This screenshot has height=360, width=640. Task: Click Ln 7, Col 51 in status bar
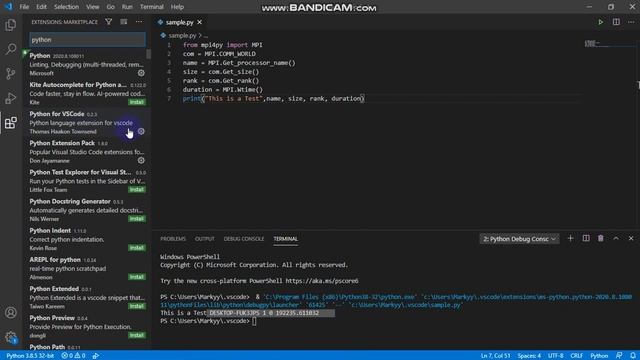click(495, 356)
